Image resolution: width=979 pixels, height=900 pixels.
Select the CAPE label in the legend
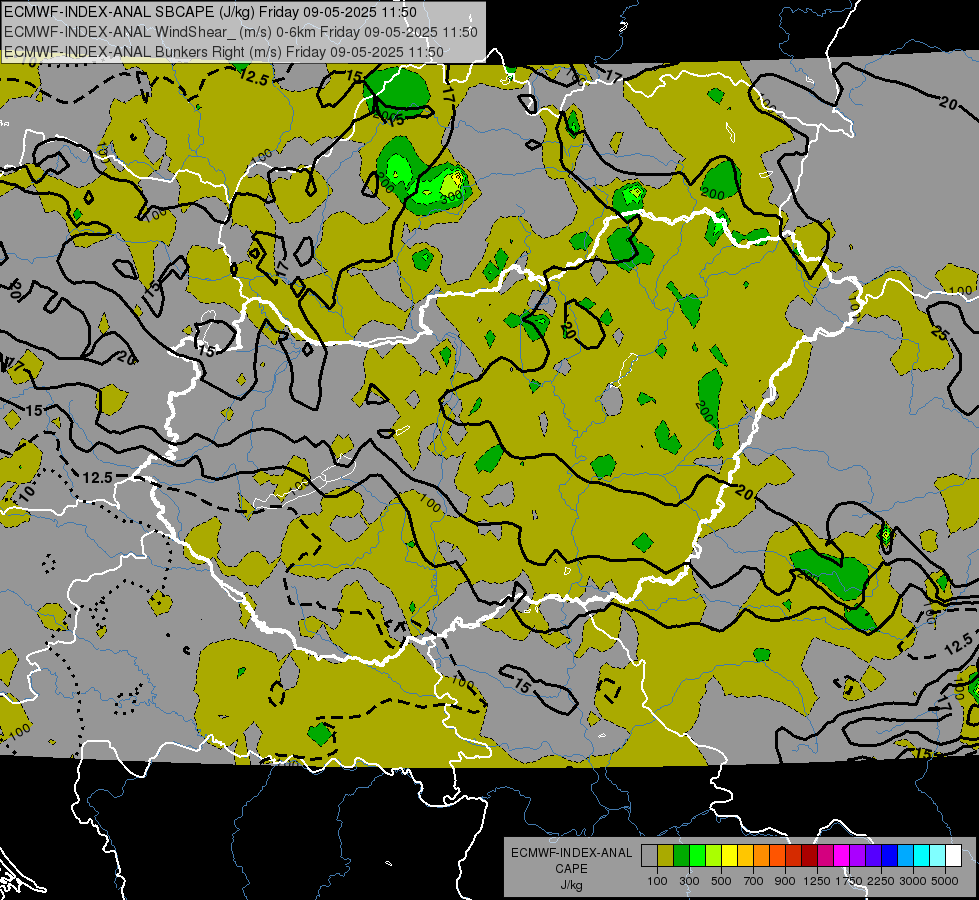tap(571, 869)
